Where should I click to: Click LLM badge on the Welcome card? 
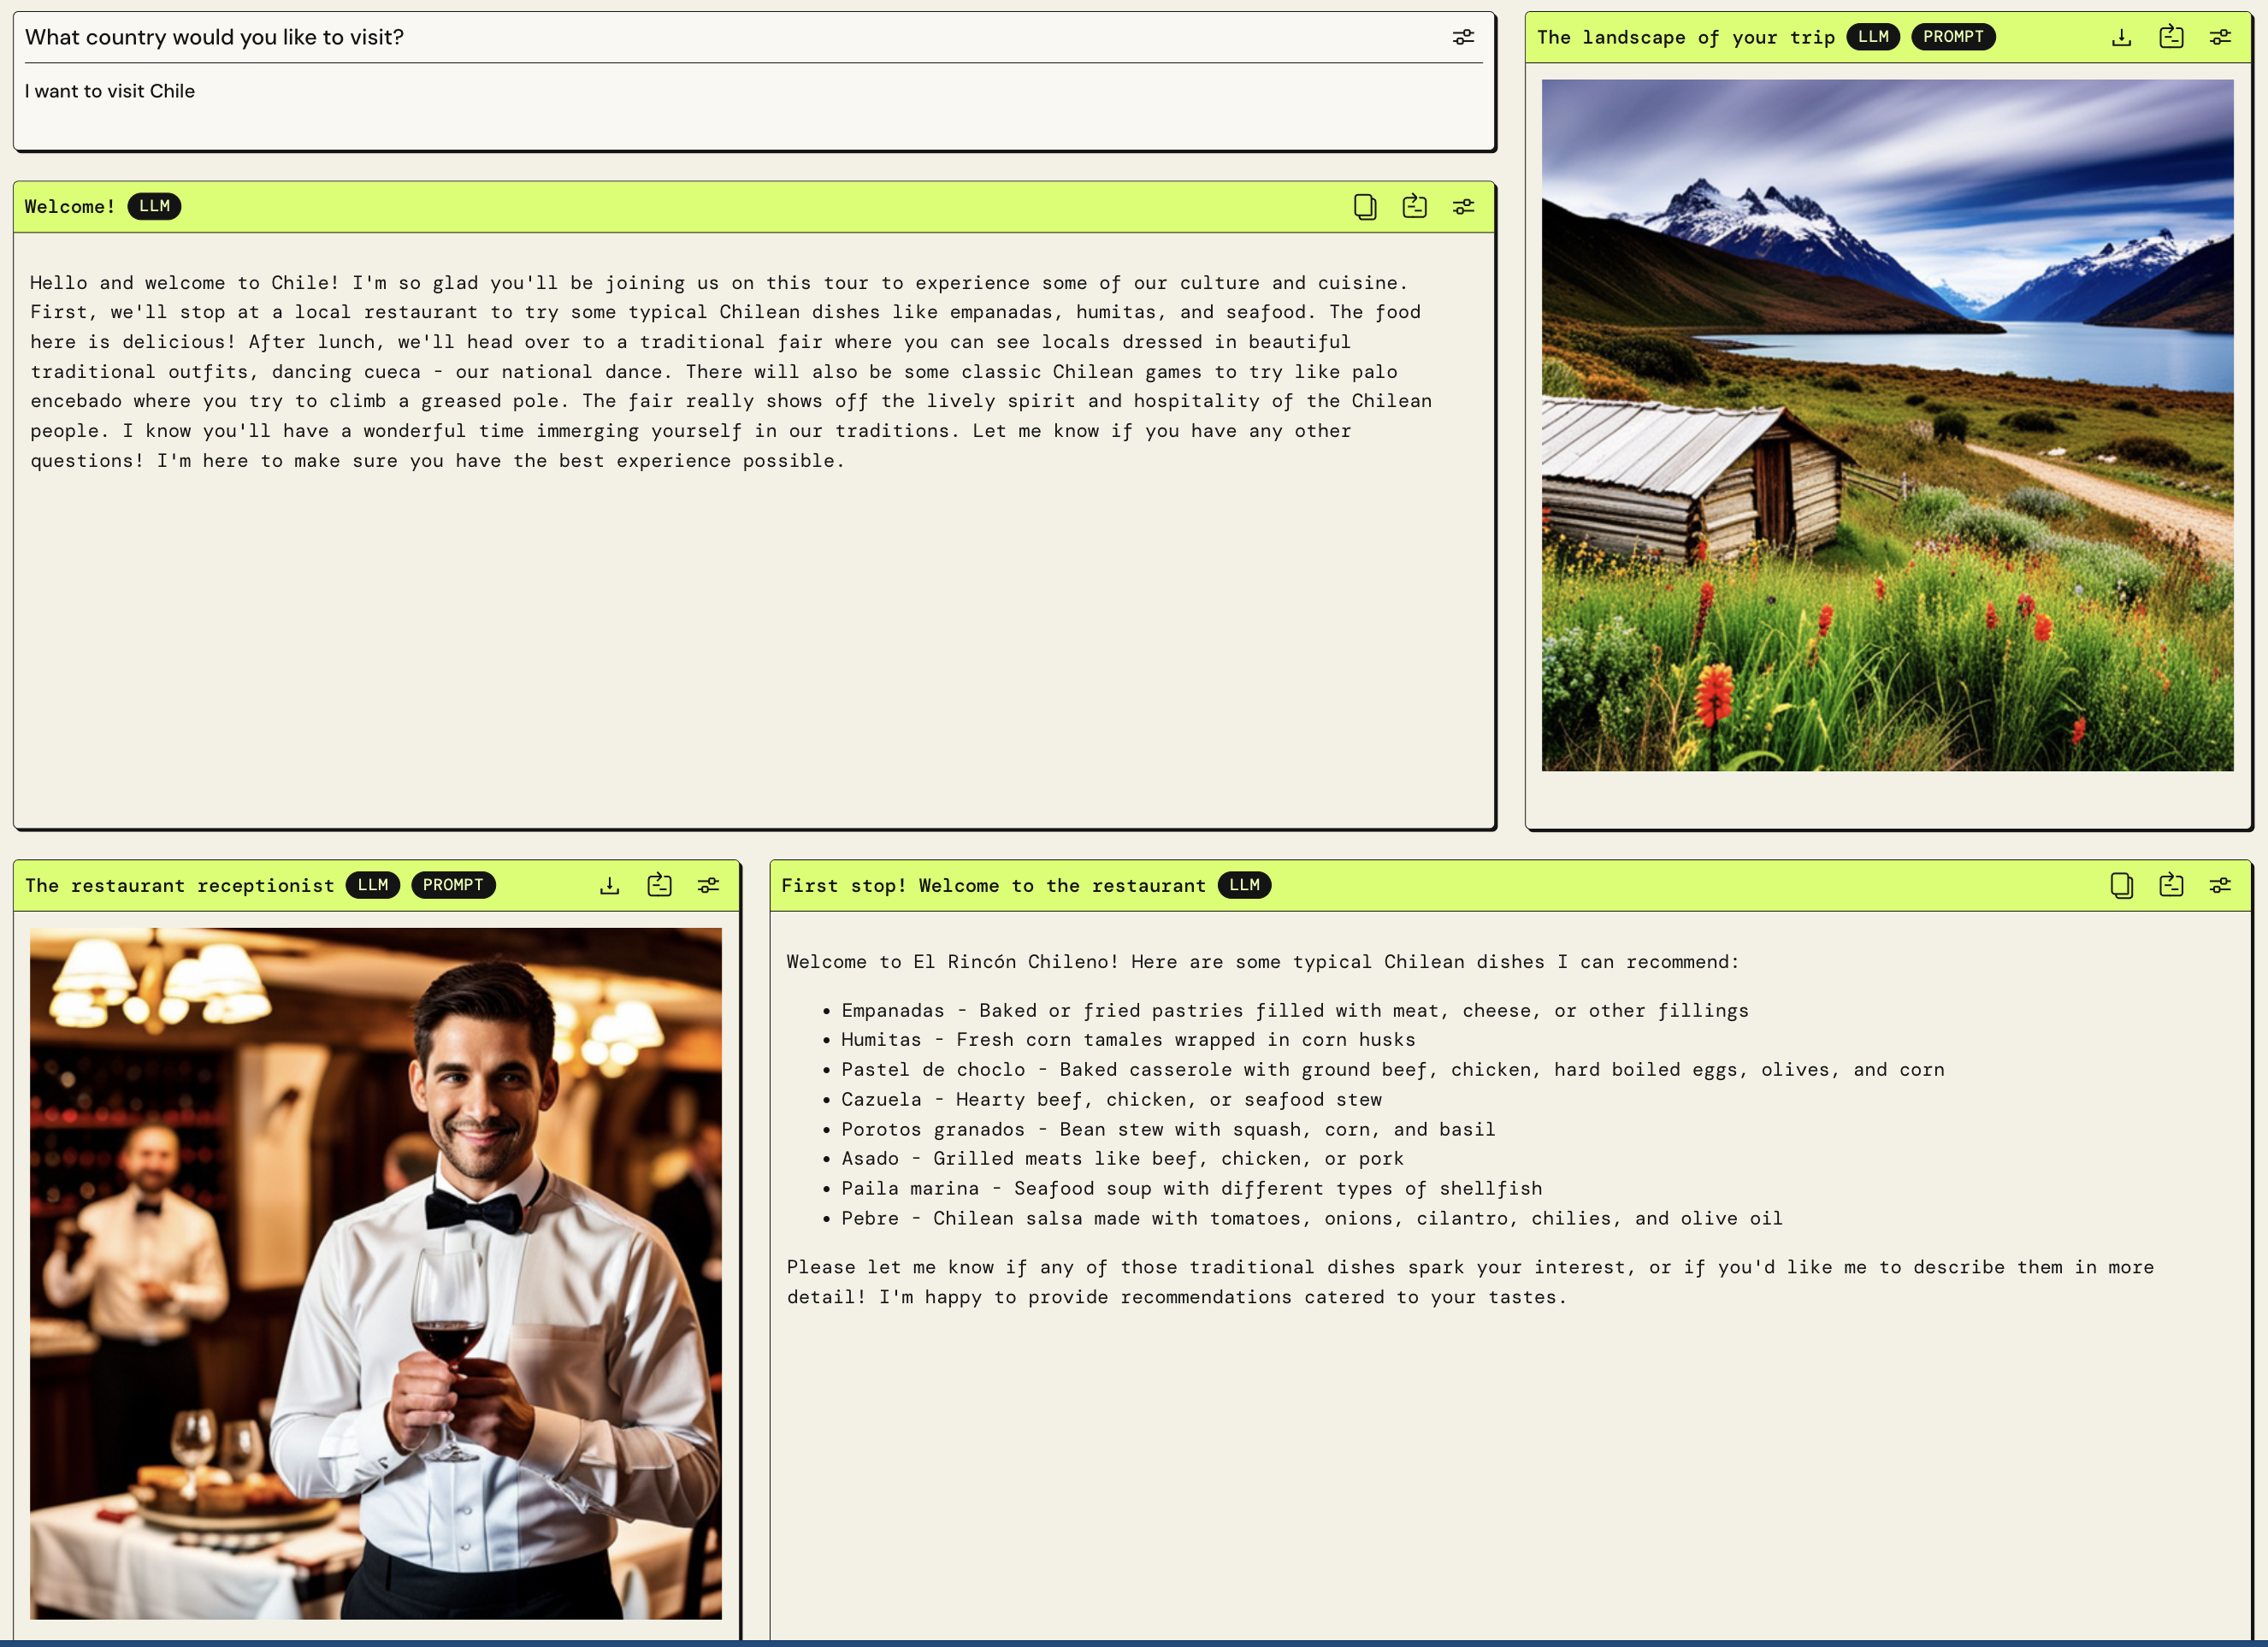154,207
